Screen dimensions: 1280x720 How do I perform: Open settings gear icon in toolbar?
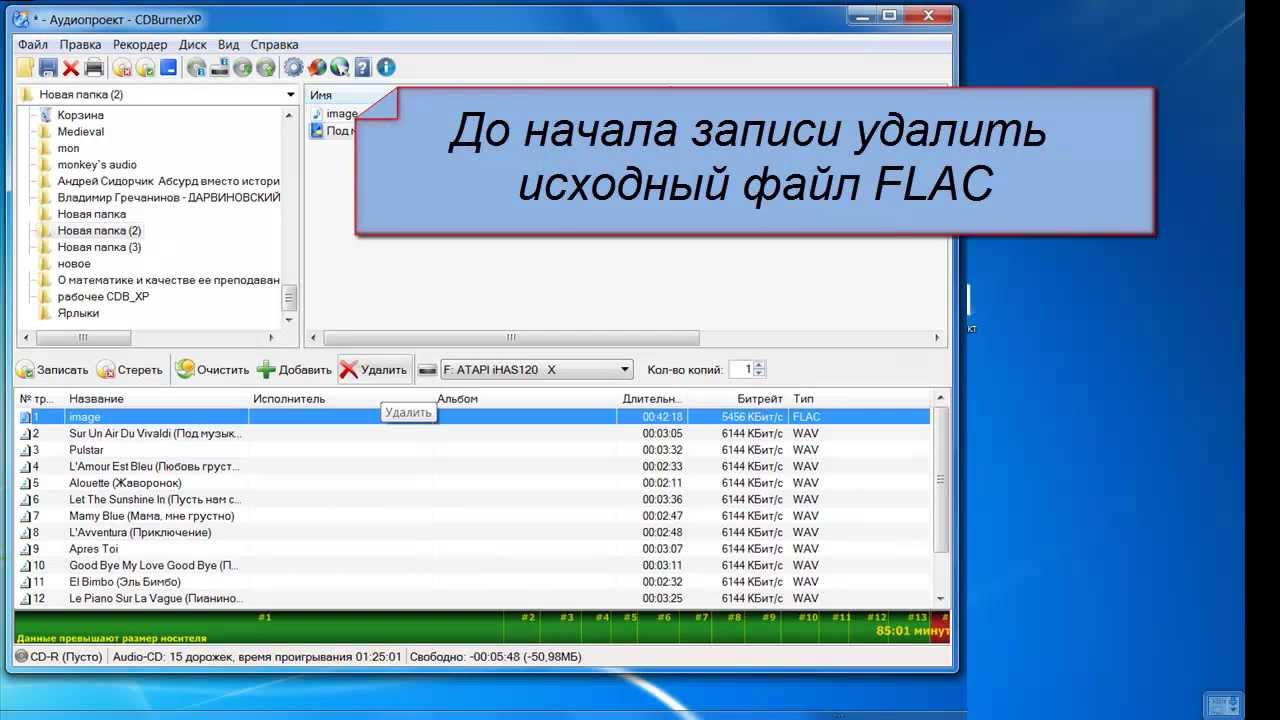click(293, 68)
